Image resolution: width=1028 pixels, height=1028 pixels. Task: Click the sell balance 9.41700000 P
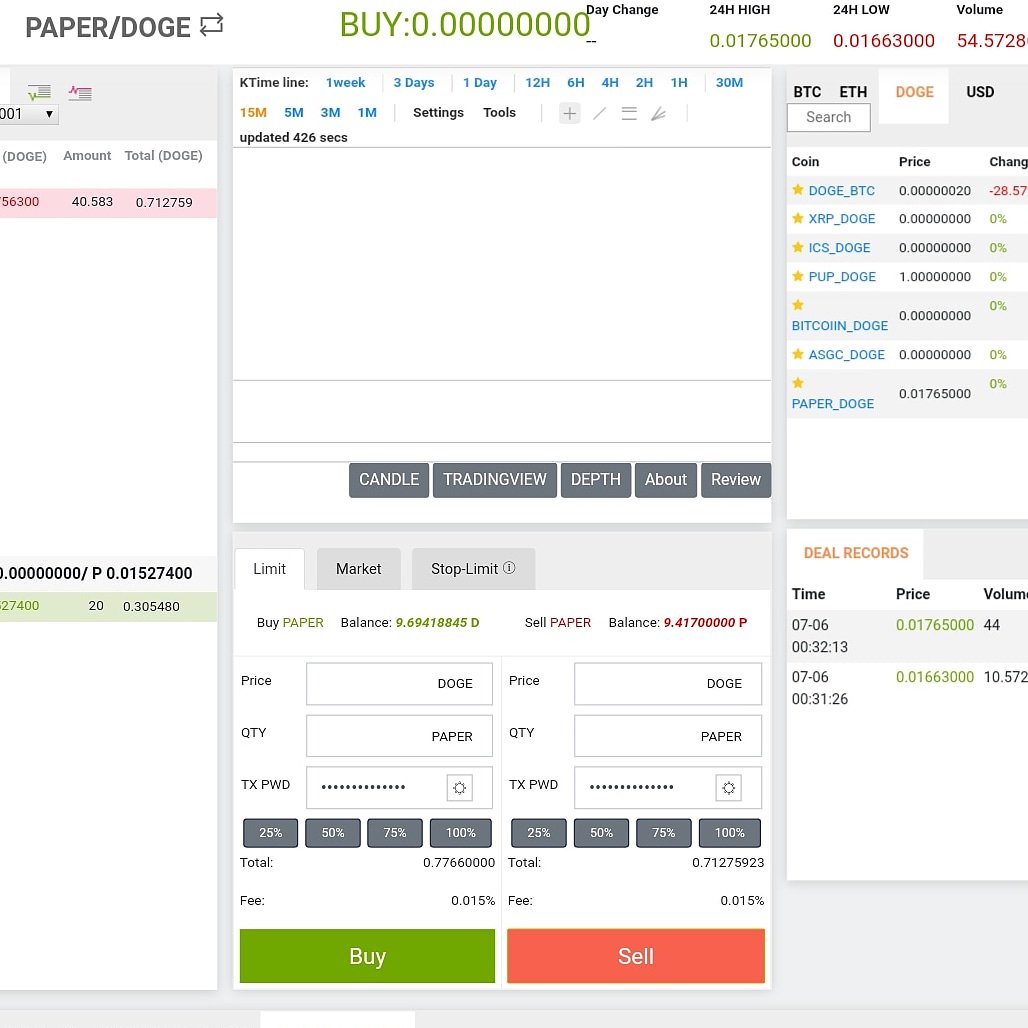click(705, 623)
